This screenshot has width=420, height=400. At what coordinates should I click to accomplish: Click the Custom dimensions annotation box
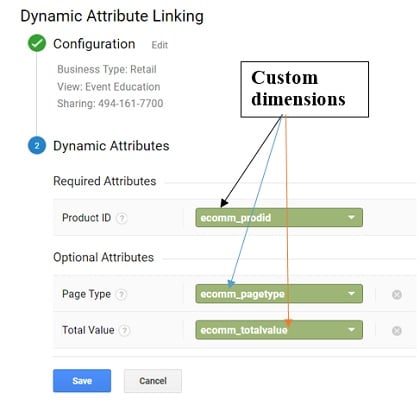click(305, 89)
